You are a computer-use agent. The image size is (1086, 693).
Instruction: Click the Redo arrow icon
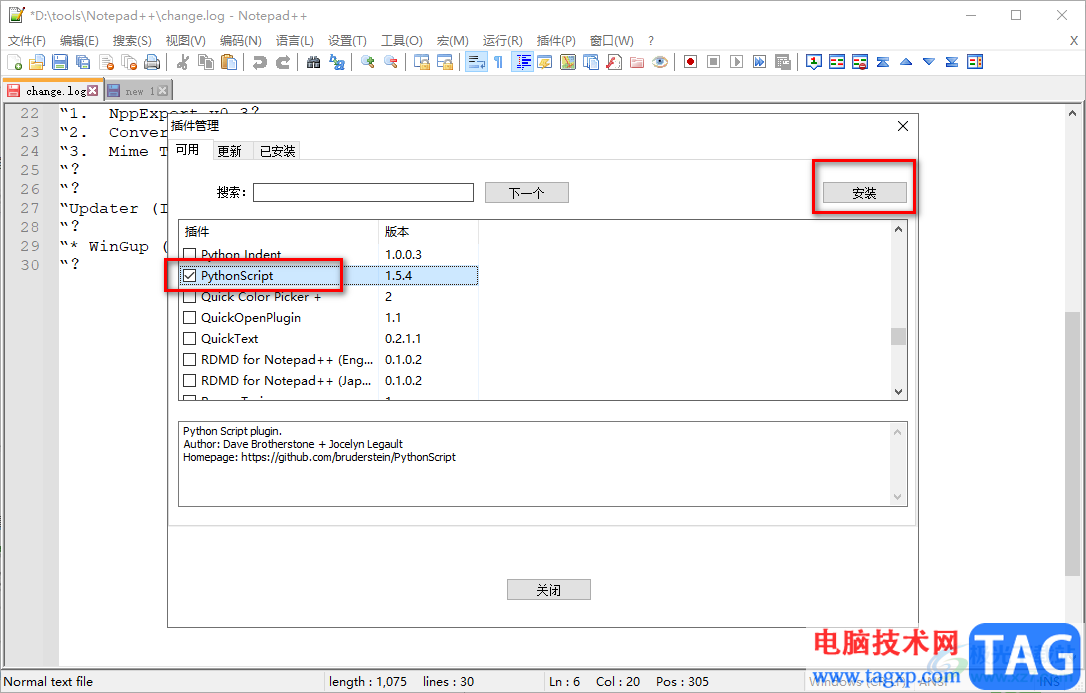[x=283, y=62]
